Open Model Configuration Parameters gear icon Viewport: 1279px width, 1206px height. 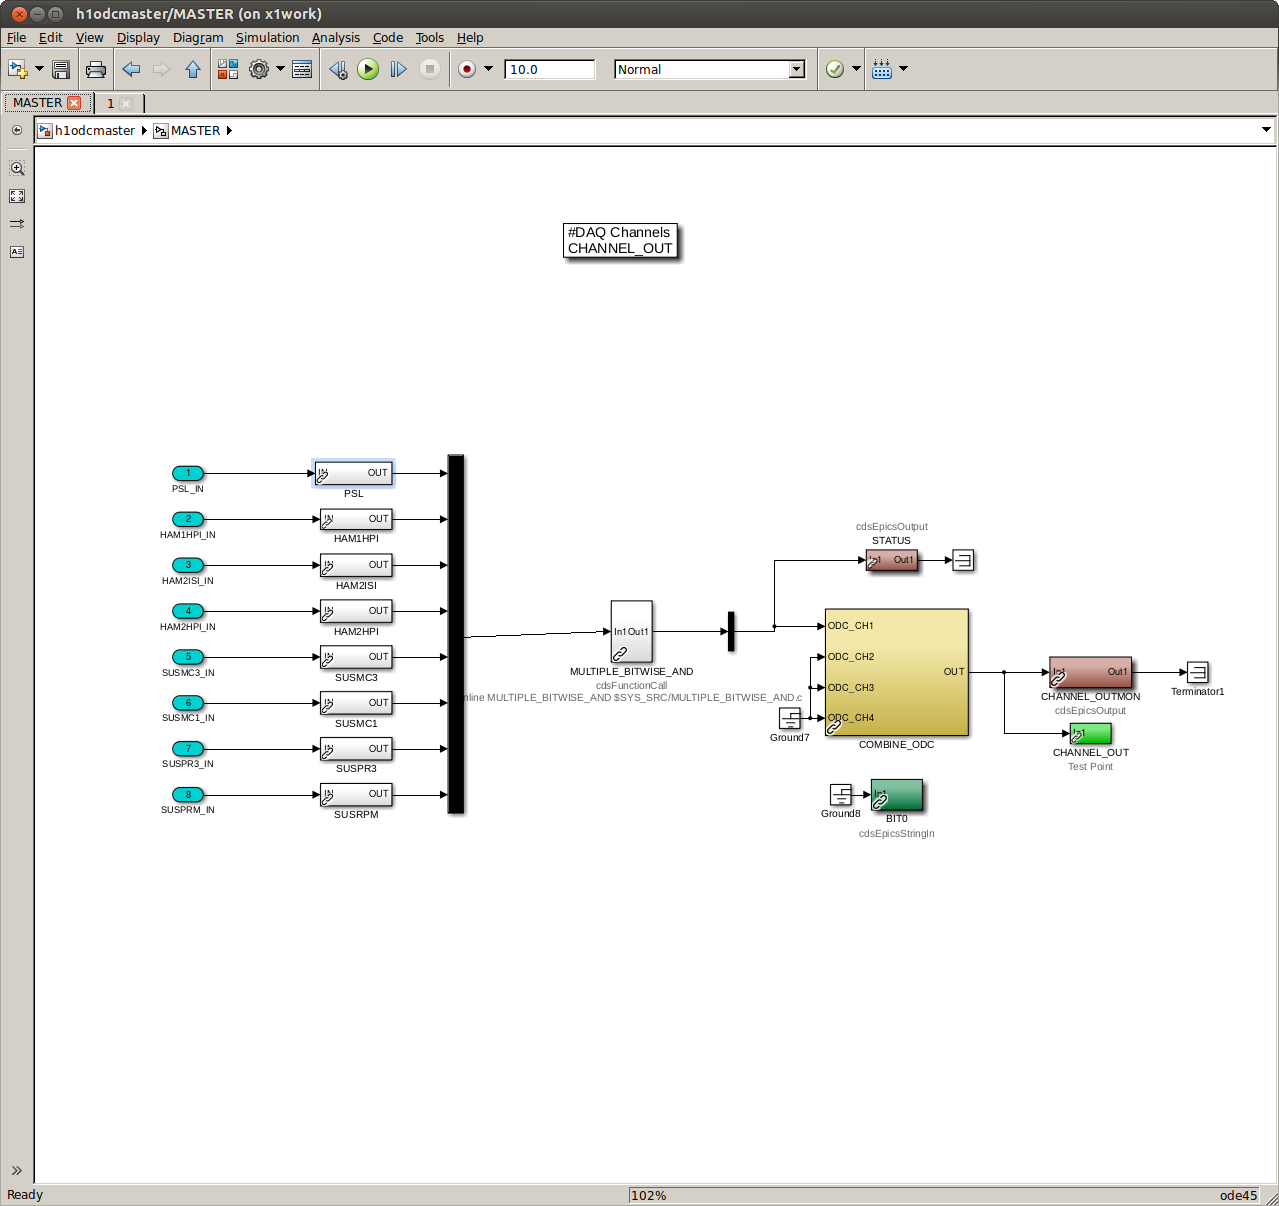click(259, 69)
